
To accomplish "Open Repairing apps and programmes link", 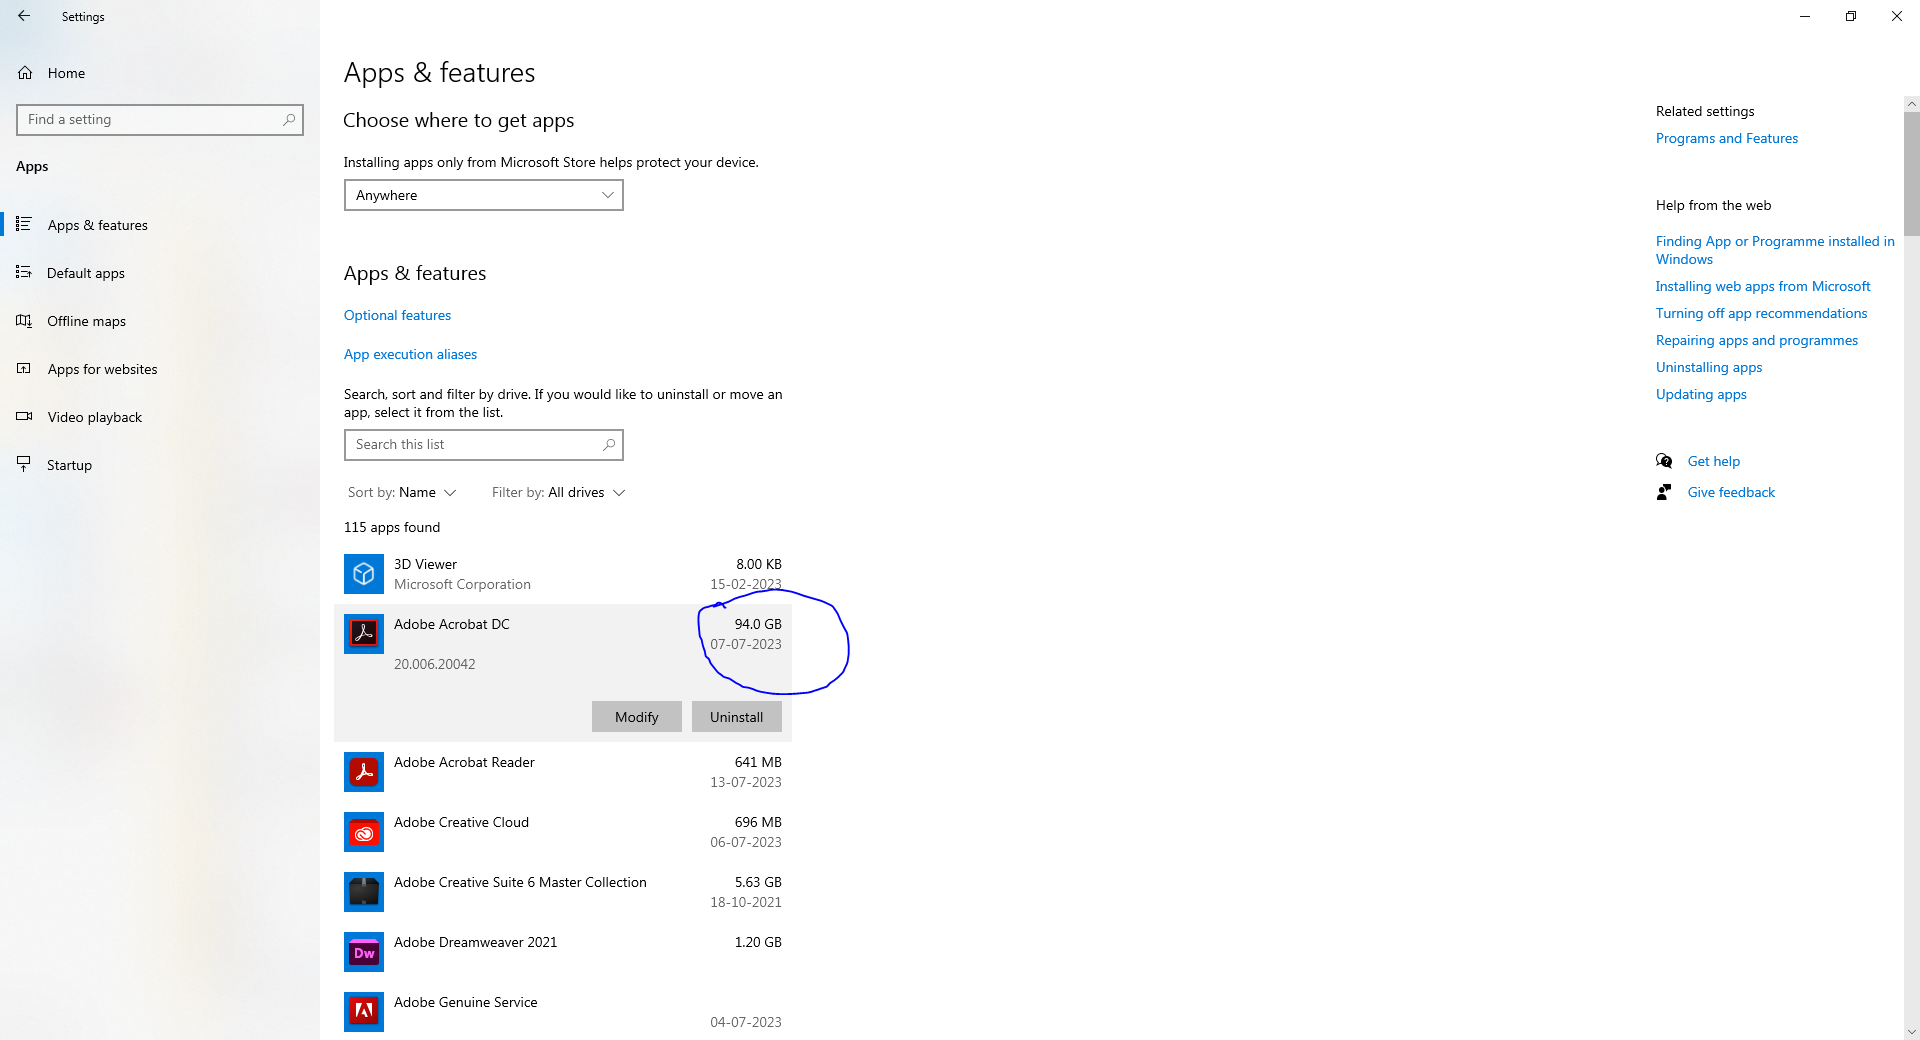I will 1757,340.
